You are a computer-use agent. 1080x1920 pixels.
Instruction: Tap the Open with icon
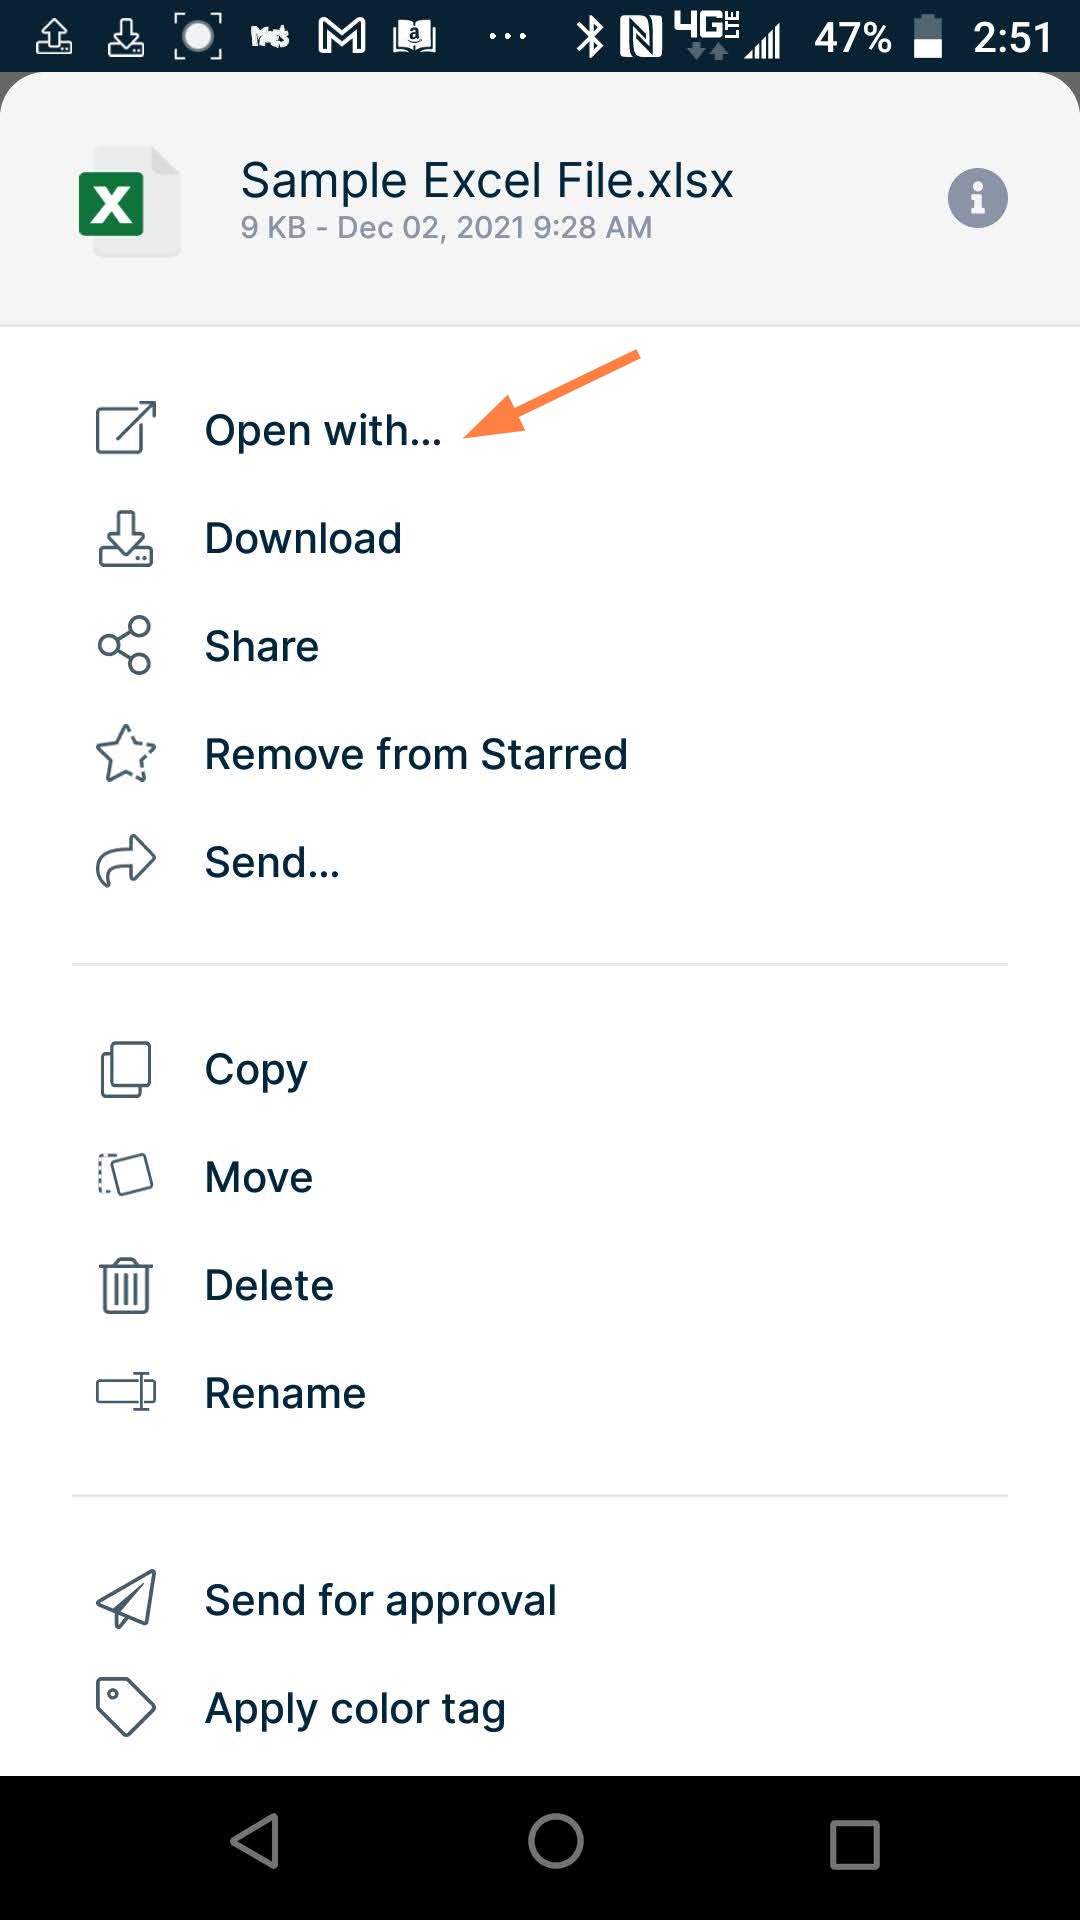(126, 428)
